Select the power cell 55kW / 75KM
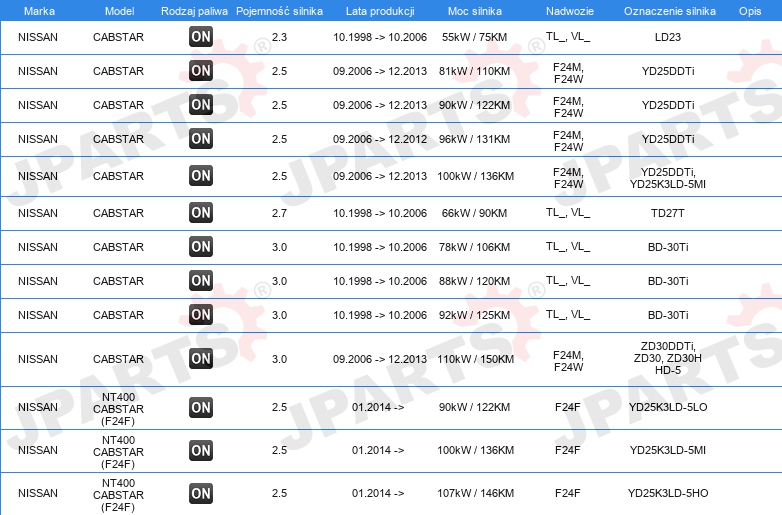 click(474, 37)
